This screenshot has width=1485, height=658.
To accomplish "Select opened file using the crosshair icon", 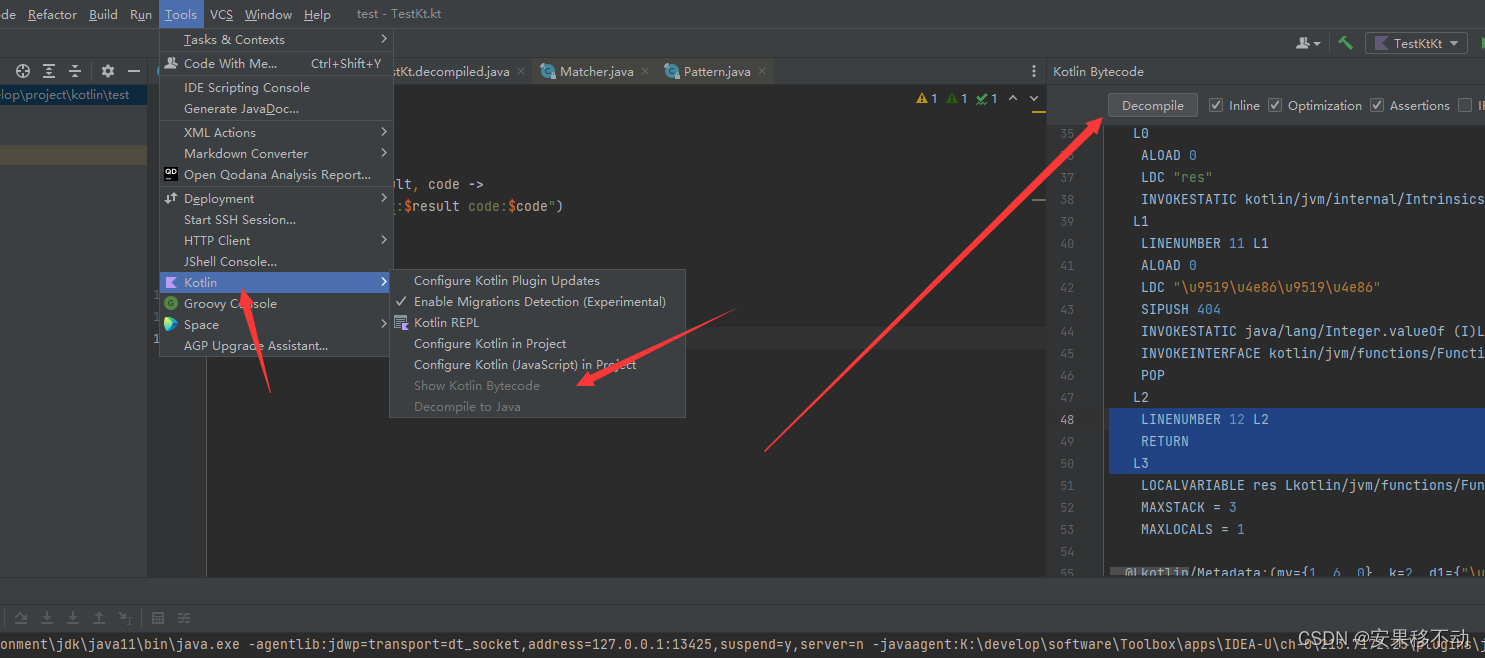I will coord(22,71).
